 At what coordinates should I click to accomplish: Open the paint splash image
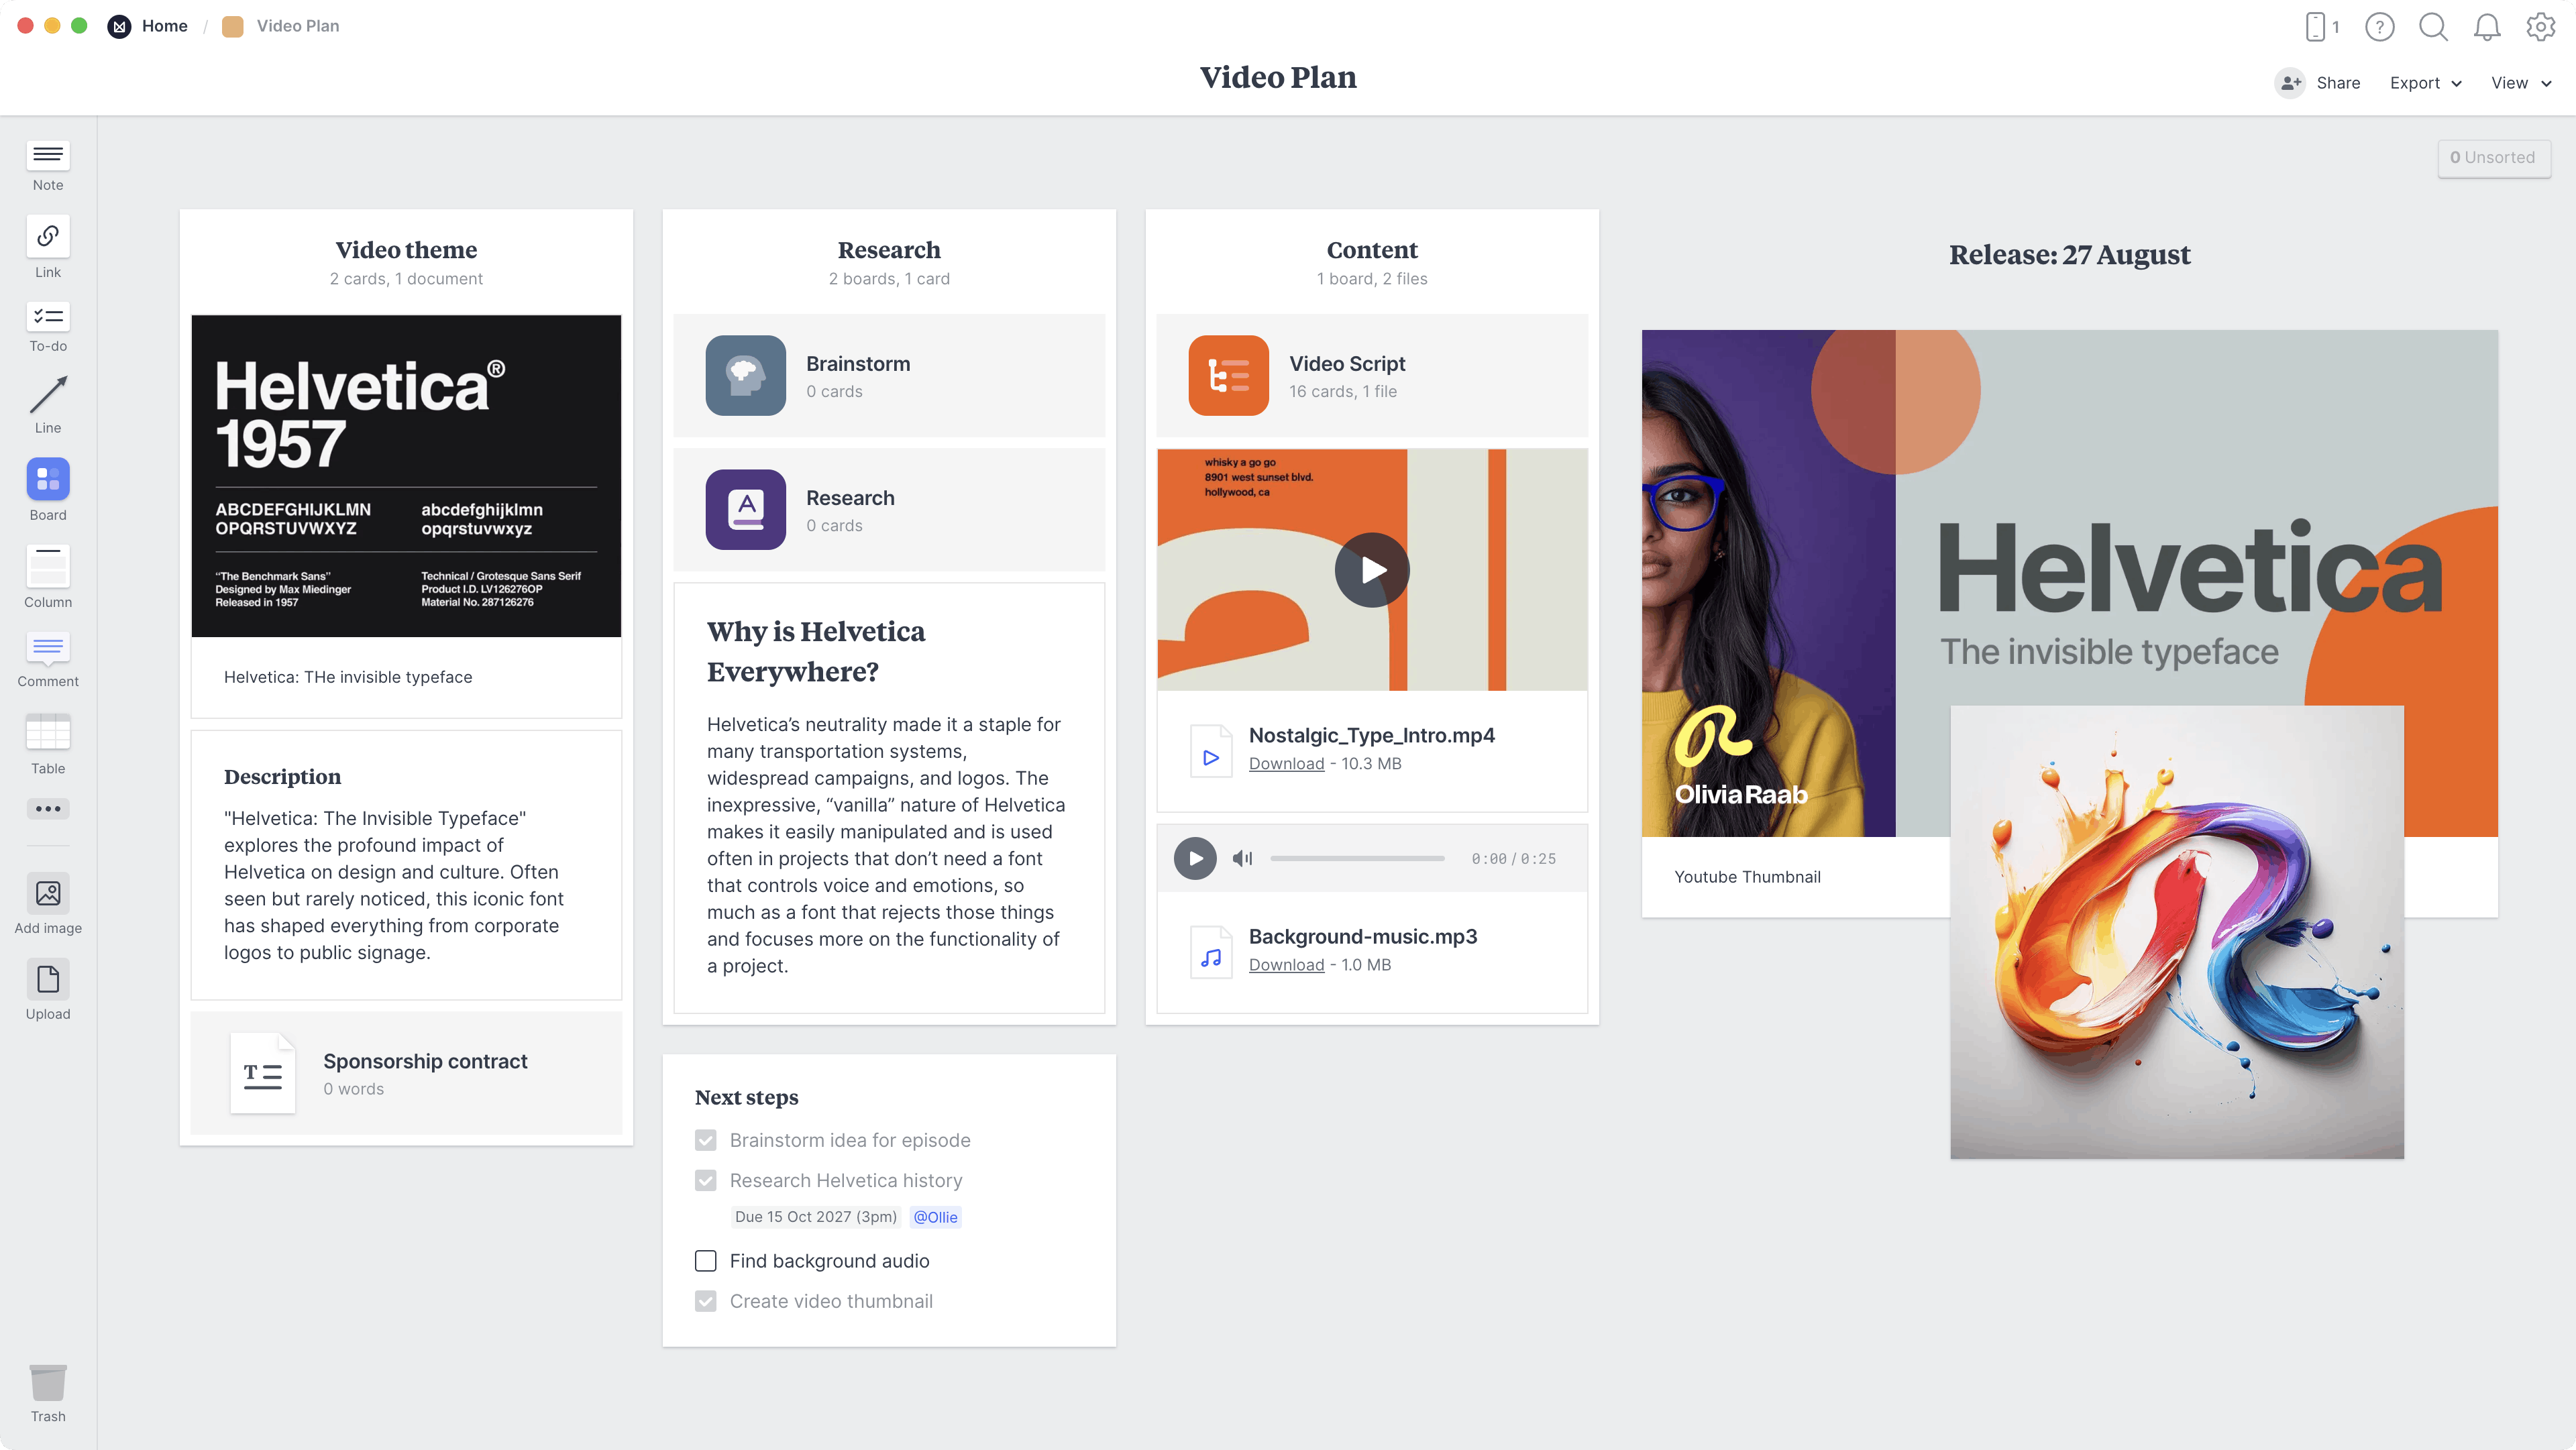(x=2176, y=932)
